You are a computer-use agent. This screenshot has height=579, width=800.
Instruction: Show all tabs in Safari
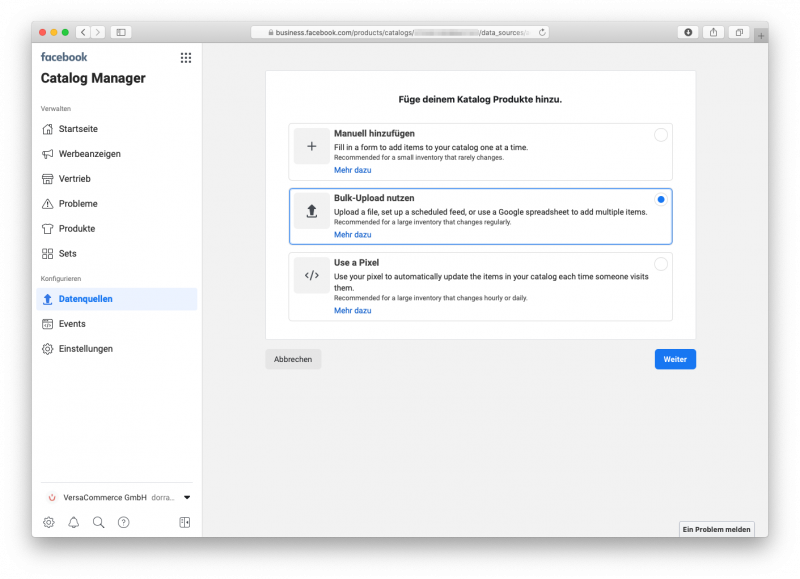[739, 32]
